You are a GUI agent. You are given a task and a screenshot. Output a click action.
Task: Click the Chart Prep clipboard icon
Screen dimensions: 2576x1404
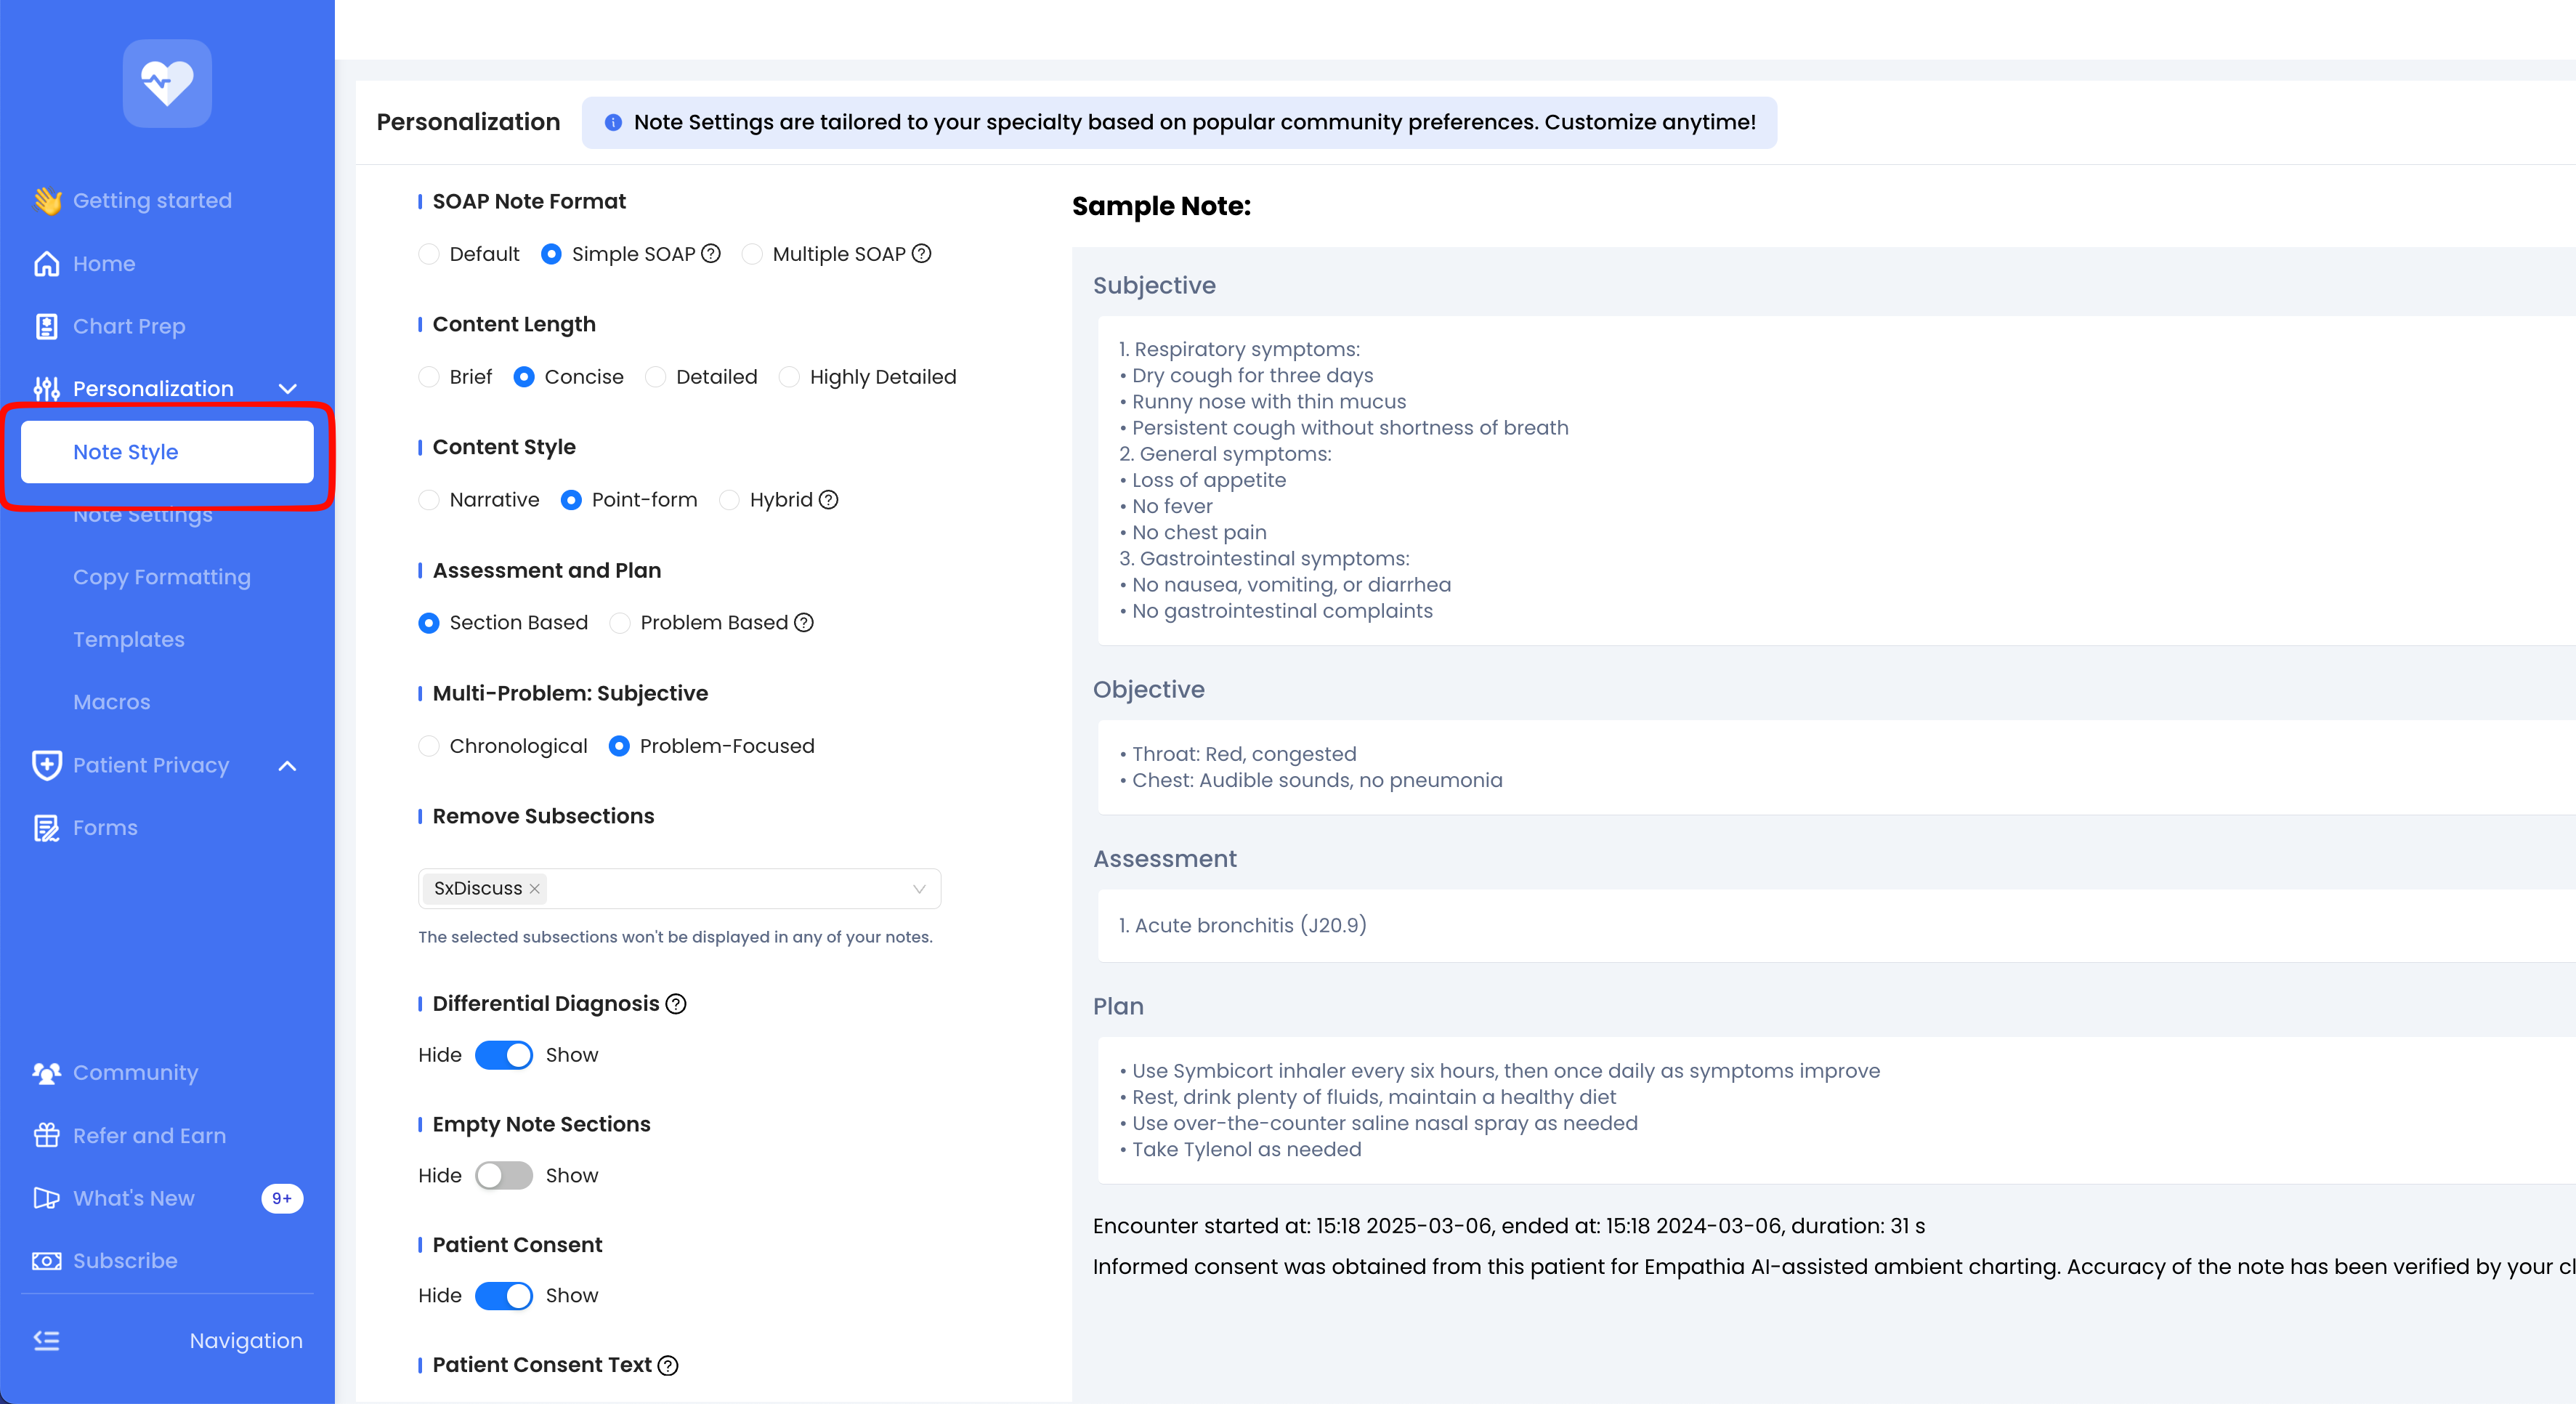46,326
